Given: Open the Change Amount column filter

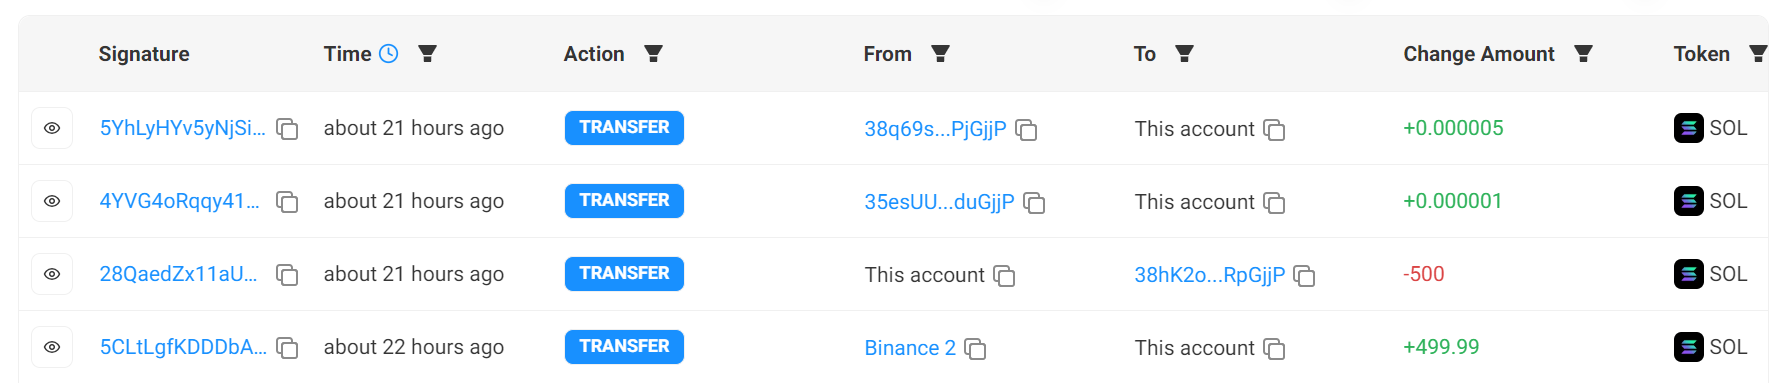Looking at the screenshot, I should [1583, 54].
